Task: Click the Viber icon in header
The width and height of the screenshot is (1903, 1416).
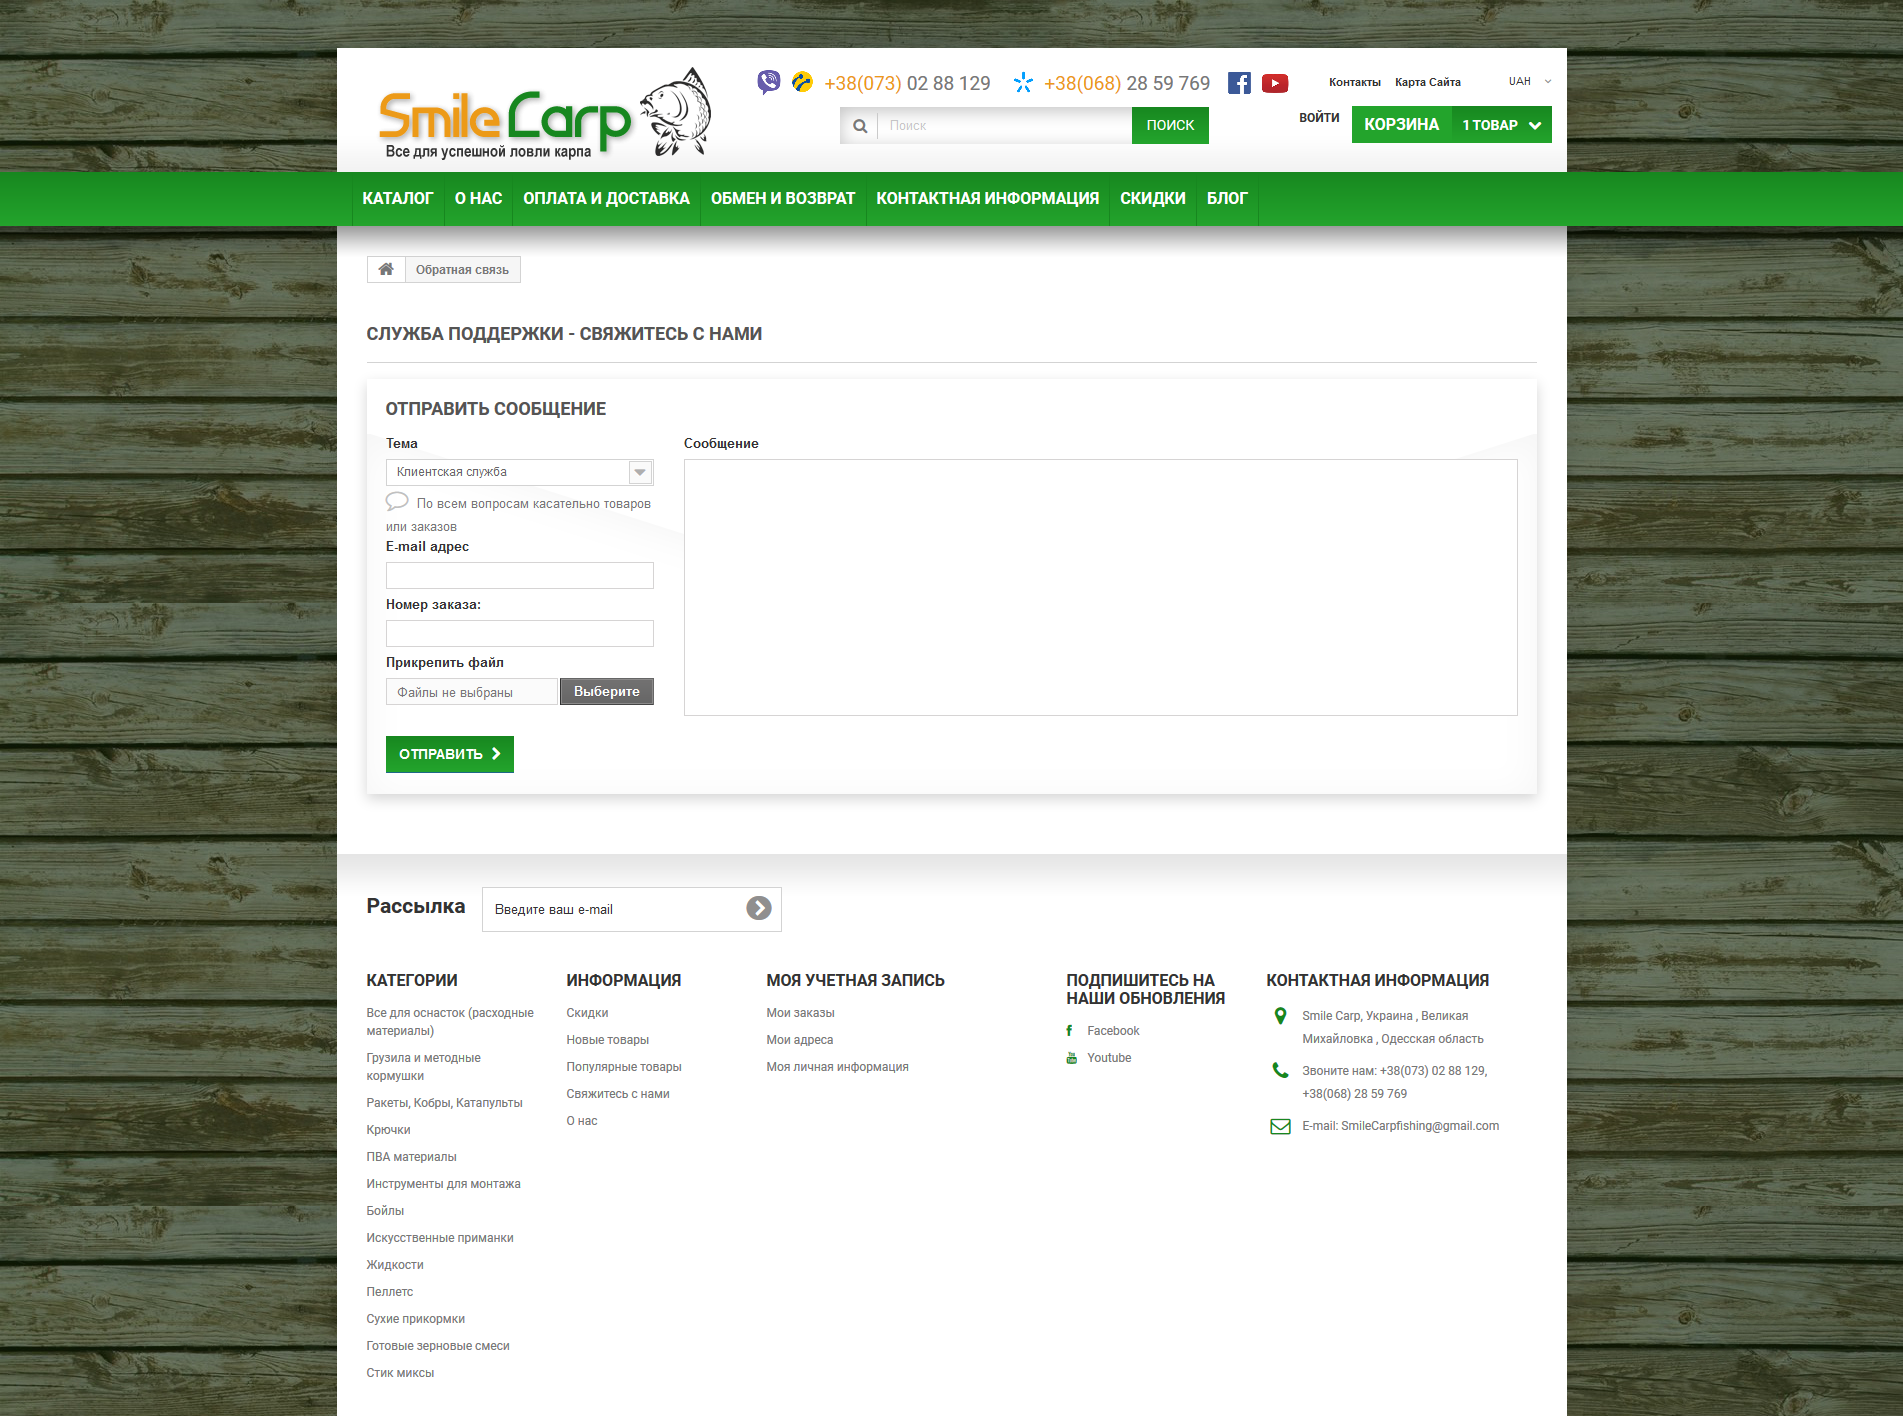Action: (768, 82)
